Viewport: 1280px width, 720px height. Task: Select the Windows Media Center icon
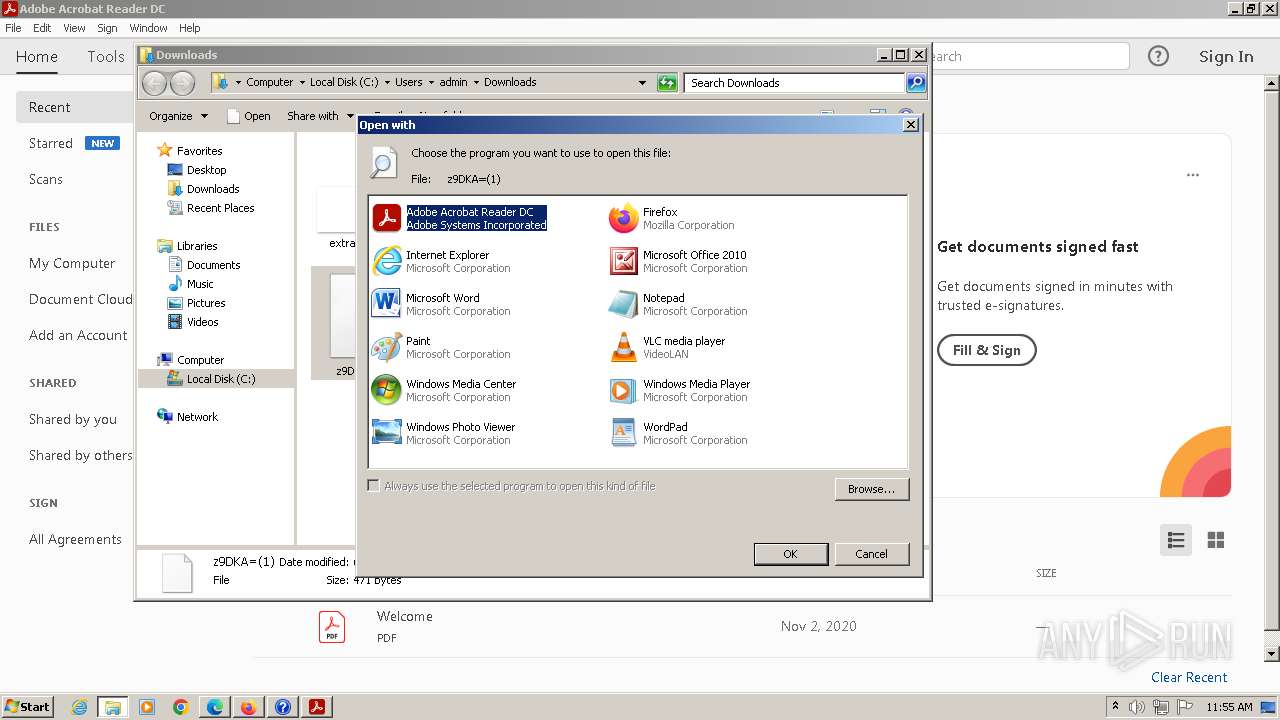click(x=387, y=390)
